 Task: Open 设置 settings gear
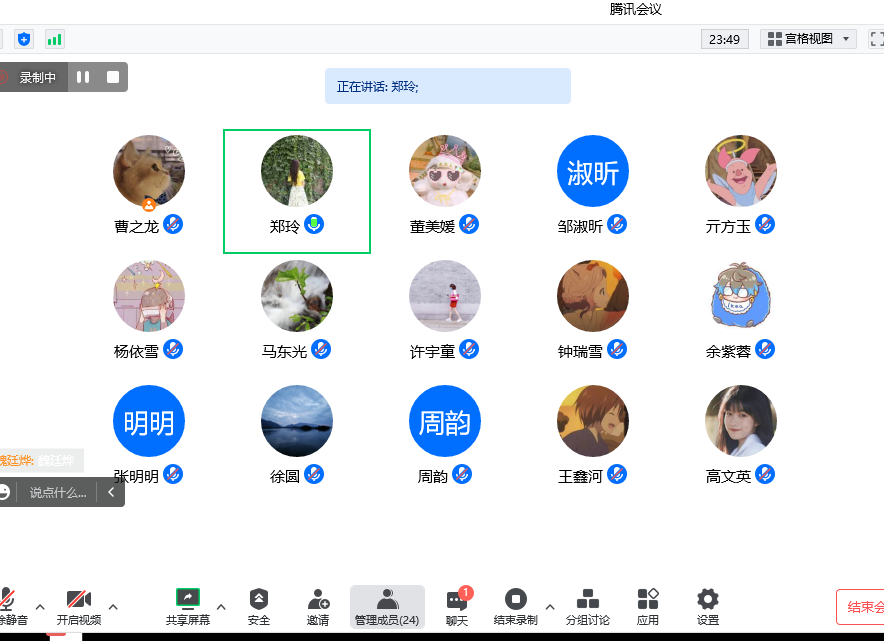coord(708,606)
